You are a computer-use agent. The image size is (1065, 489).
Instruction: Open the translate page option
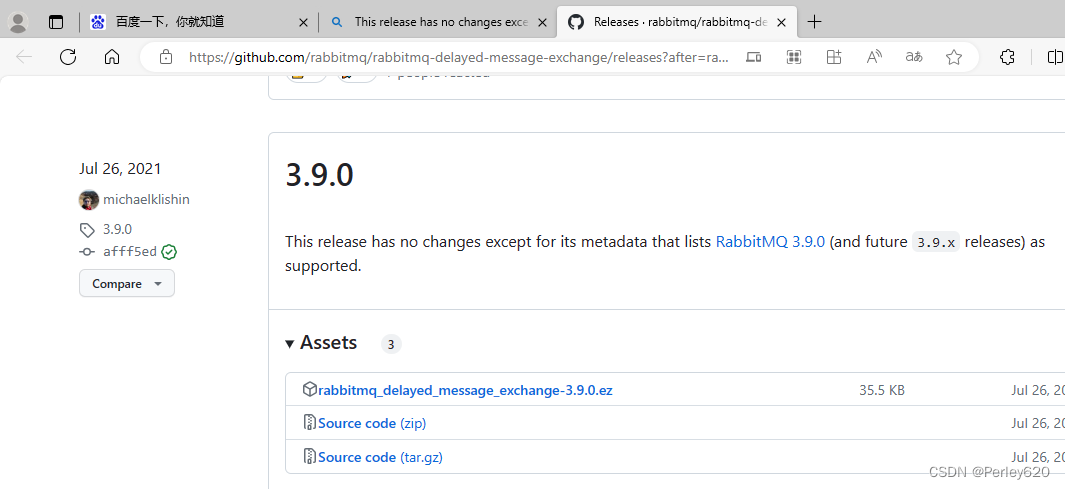coord(914,57)
